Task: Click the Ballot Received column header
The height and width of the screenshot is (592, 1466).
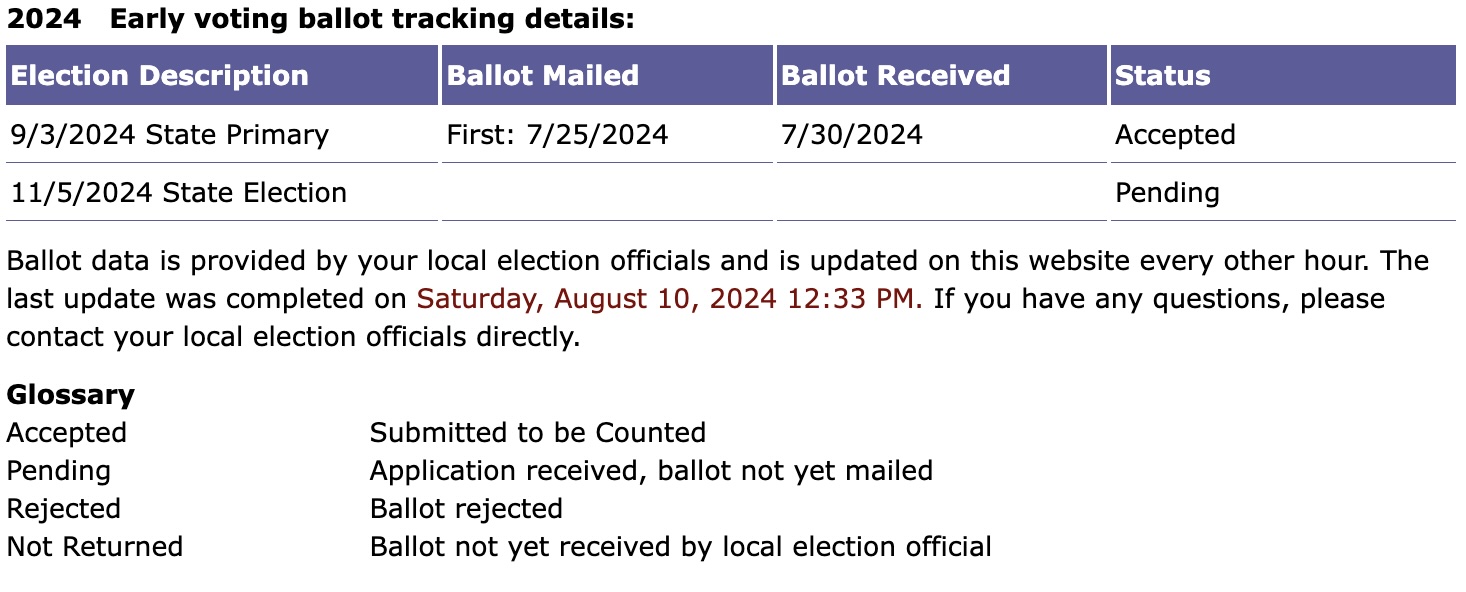Action: click(941, 75)
